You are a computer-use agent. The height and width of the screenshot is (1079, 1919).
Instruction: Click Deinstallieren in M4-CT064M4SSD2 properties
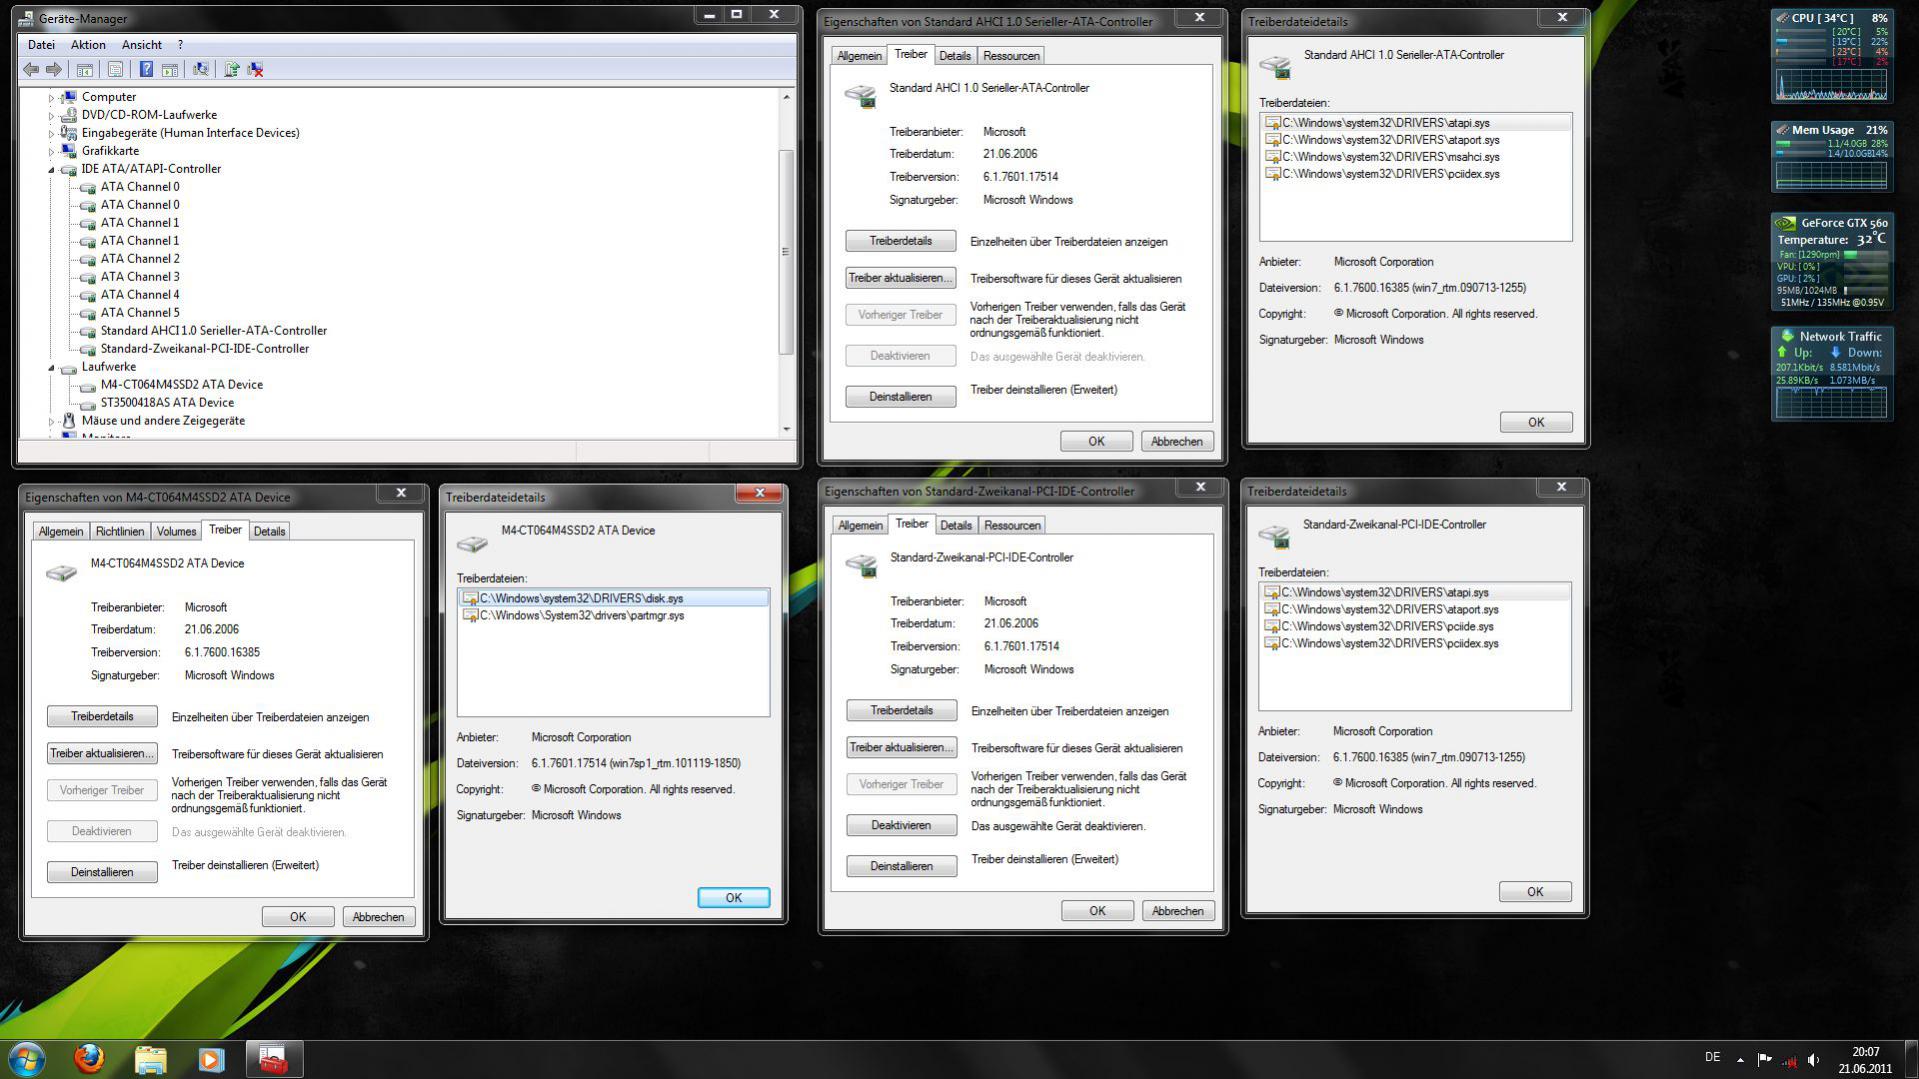(102, 872)
